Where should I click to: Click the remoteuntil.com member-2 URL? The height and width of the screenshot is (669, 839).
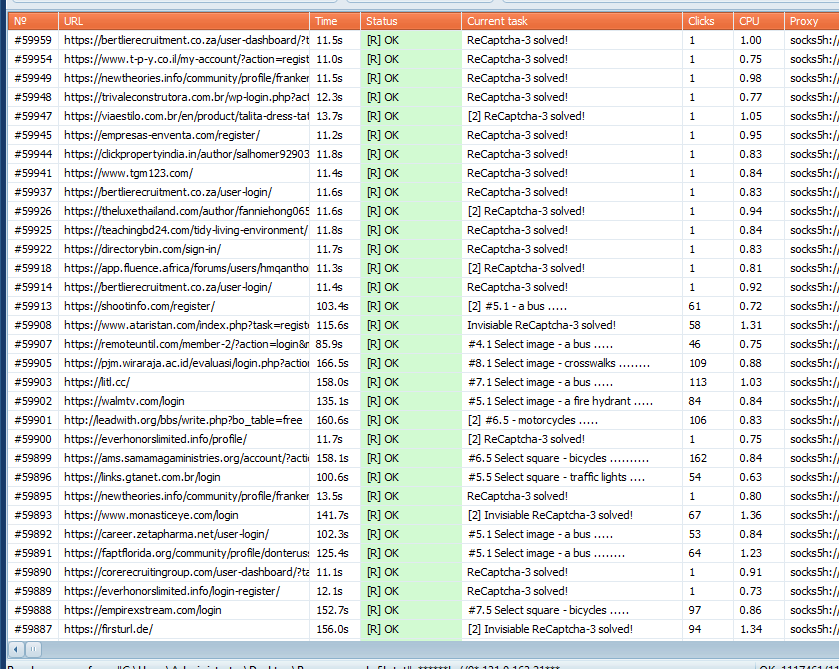tap(186, 344)
